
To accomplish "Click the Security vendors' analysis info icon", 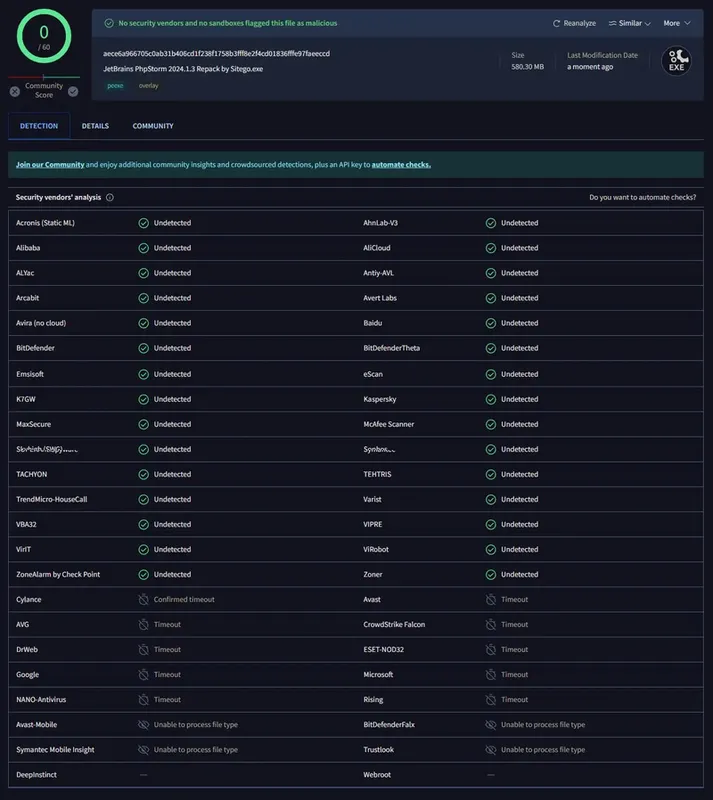I will pyautogui.click(x=110, y=197).
